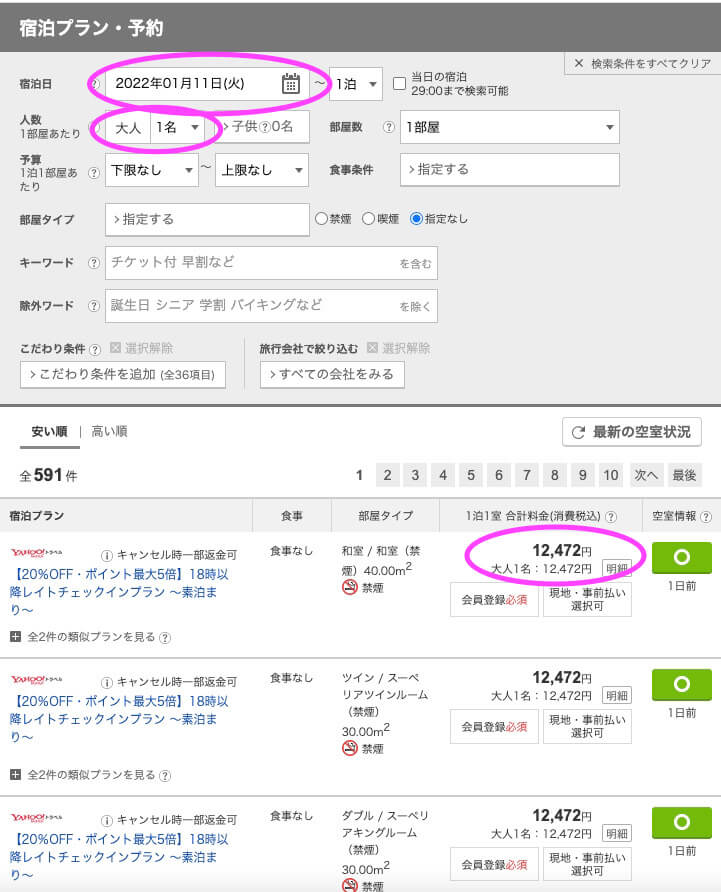This screenshot has height=892, width=721.
Task: Click no-smoking icon in ツイン row
Action: 349,749
